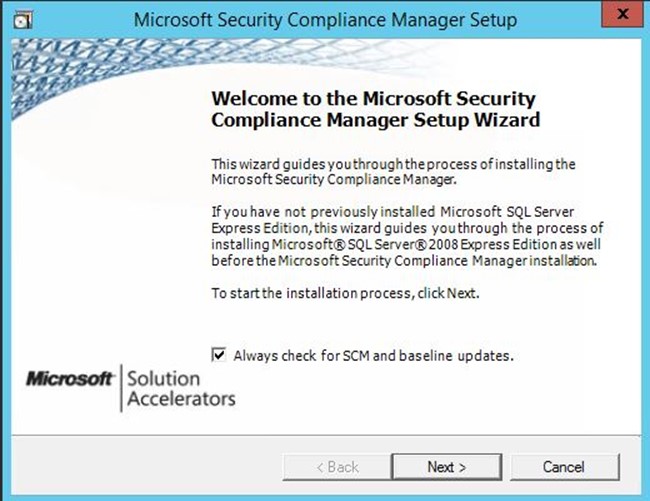Click the 'Microsoft Security Compliance Manager.' sentence

coord(334,180)
